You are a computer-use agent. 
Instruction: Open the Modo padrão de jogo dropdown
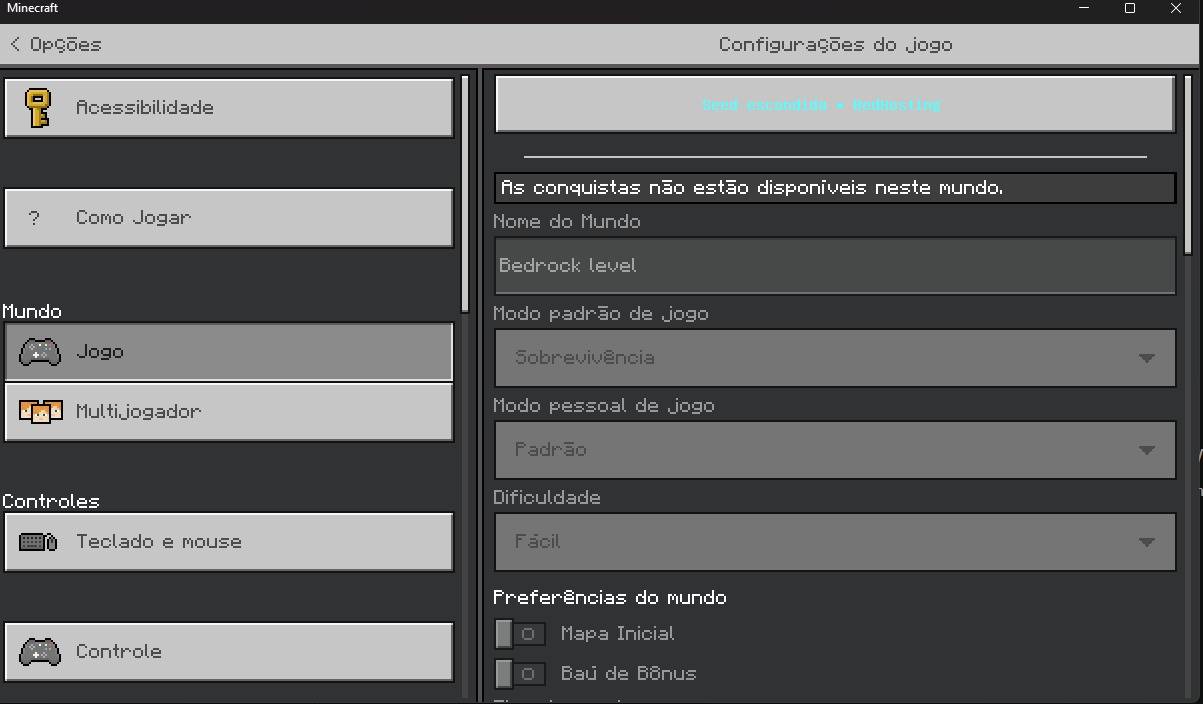834,357
